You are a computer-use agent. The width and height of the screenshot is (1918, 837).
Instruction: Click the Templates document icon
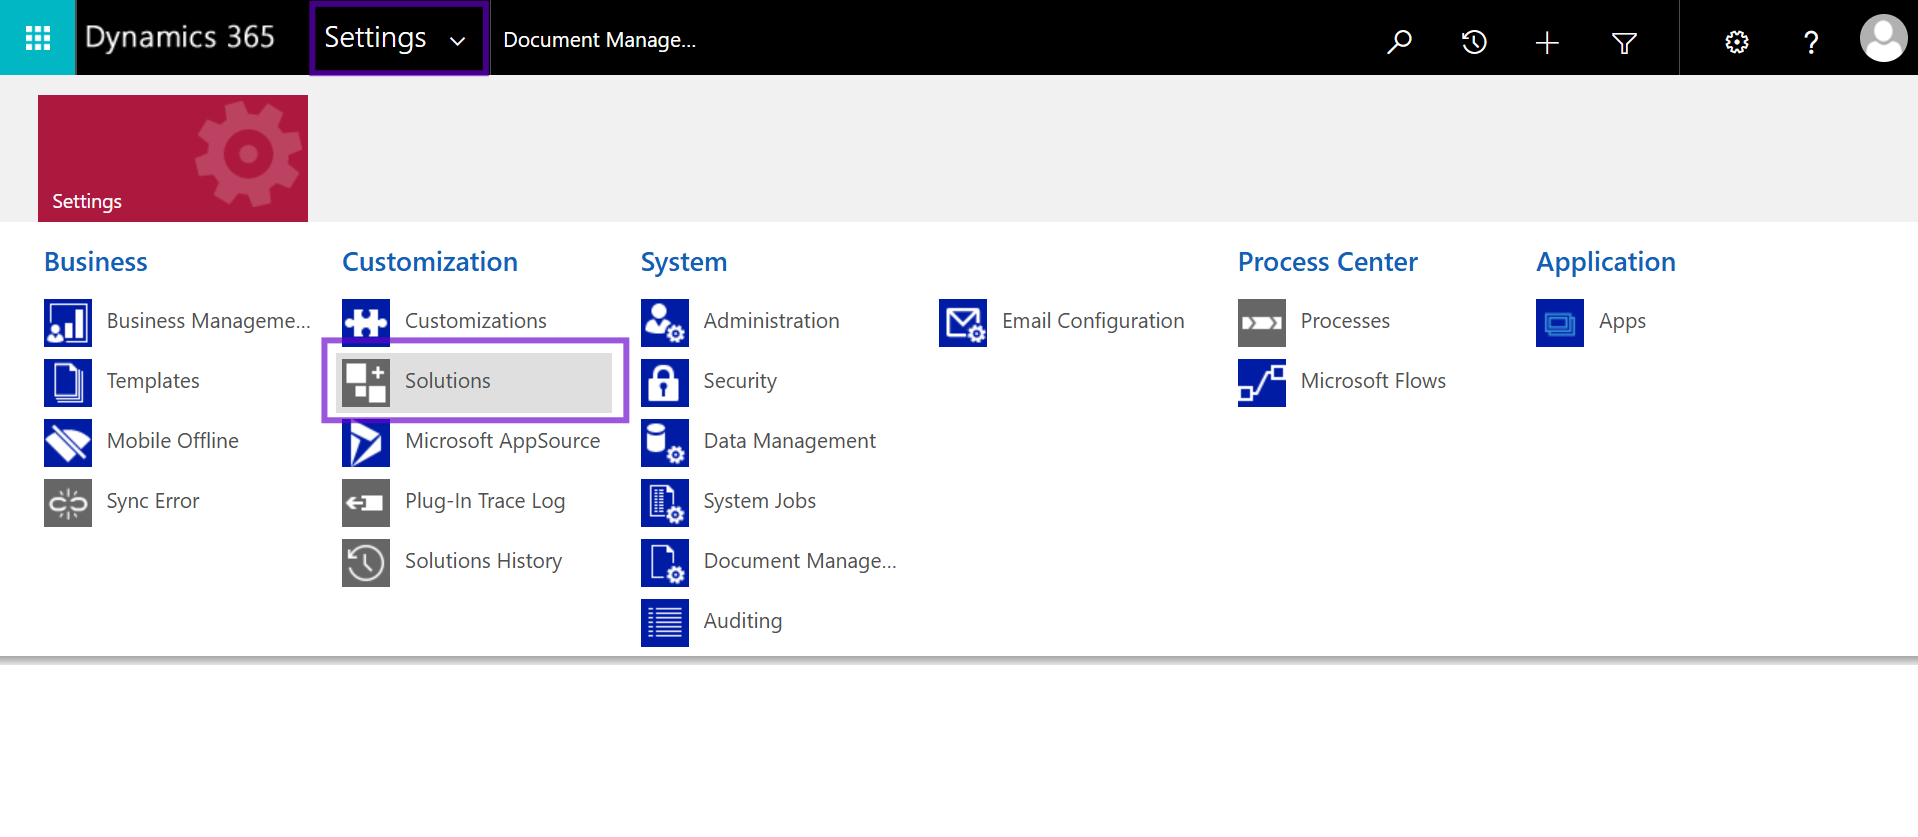click(x=68, y=382)
